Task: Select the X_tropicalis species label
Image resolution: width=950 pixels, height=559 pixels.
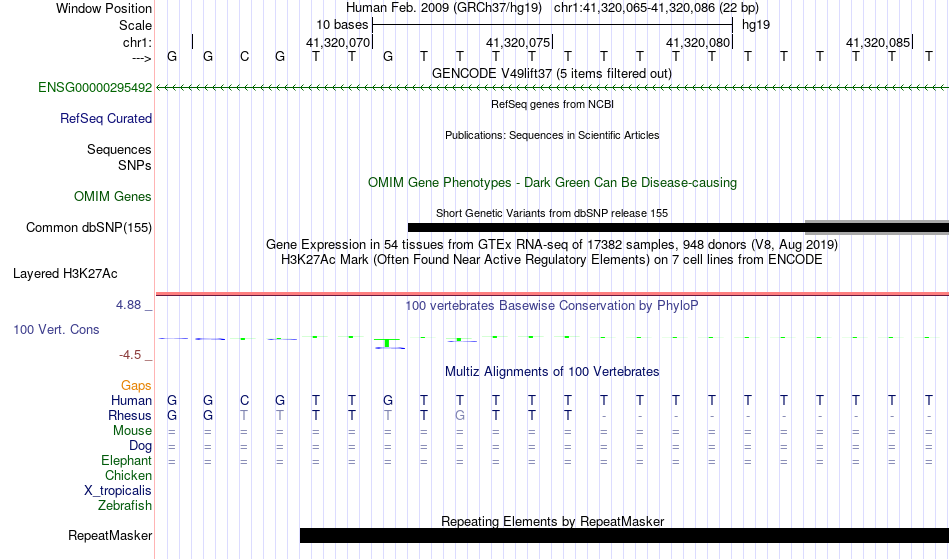Action: coord(118,491)
